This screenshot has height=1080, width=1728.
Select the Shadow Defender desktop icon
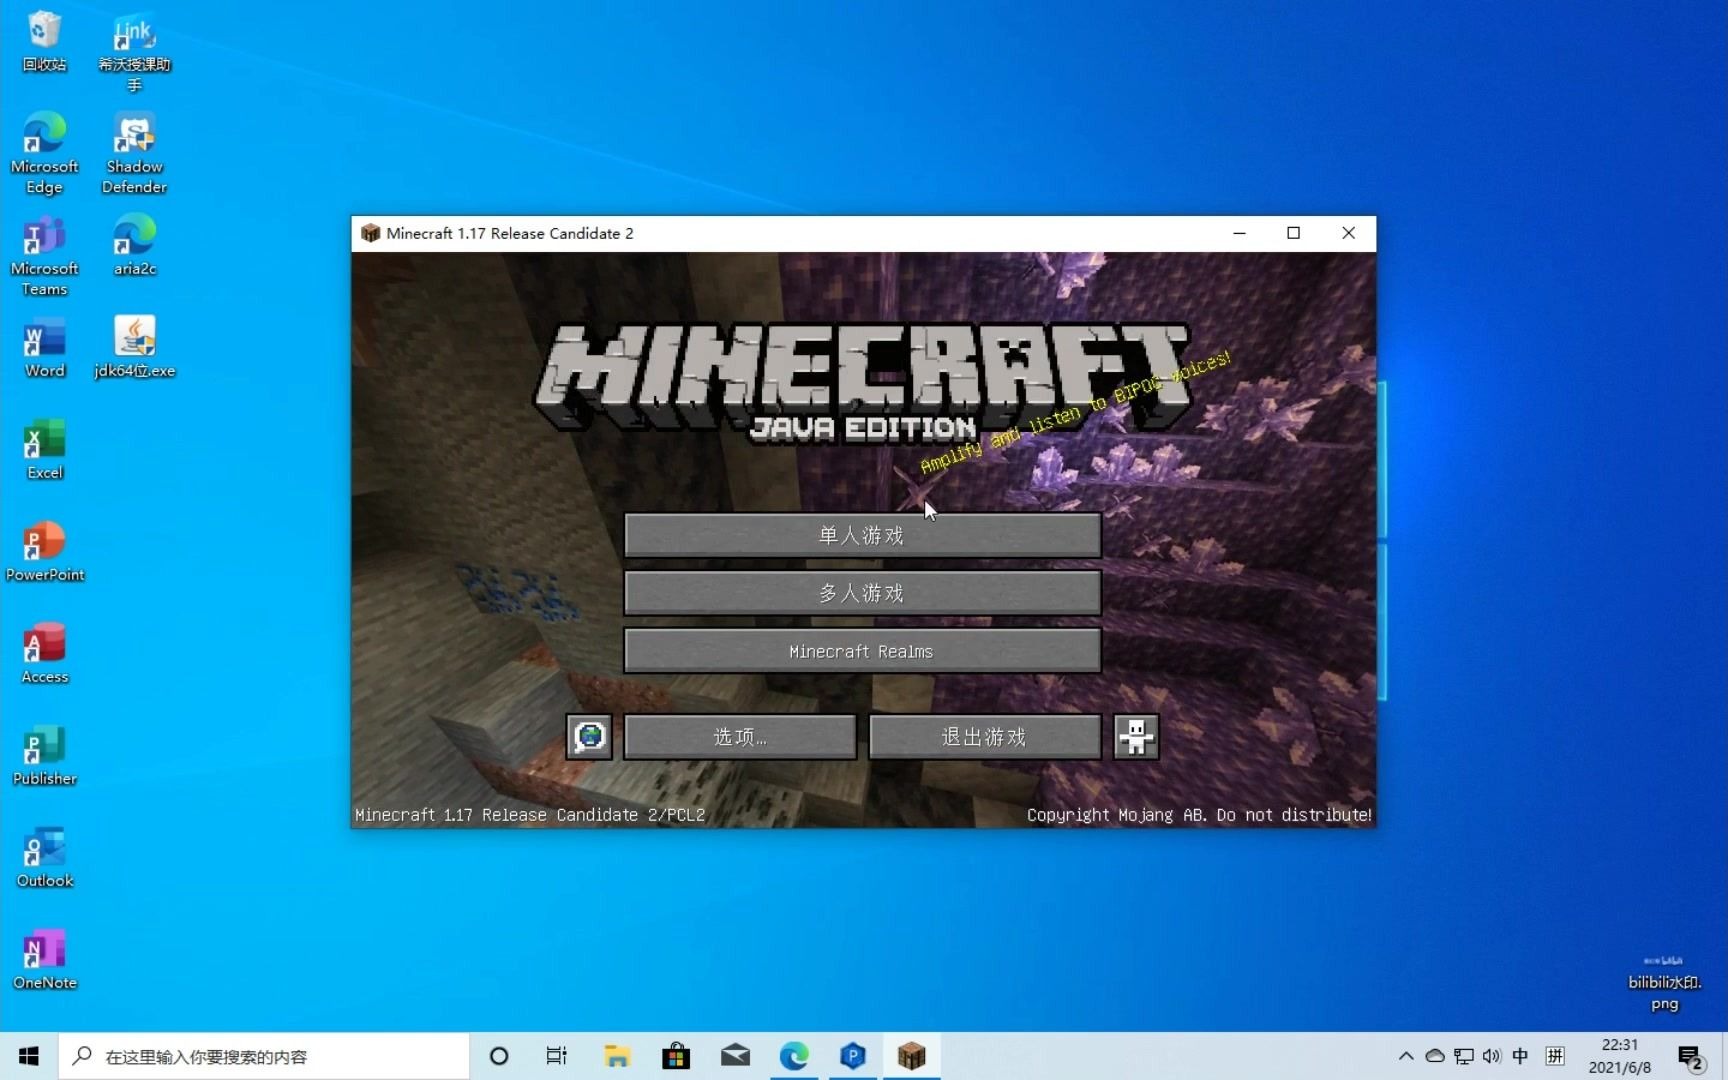tap(134, 154)
